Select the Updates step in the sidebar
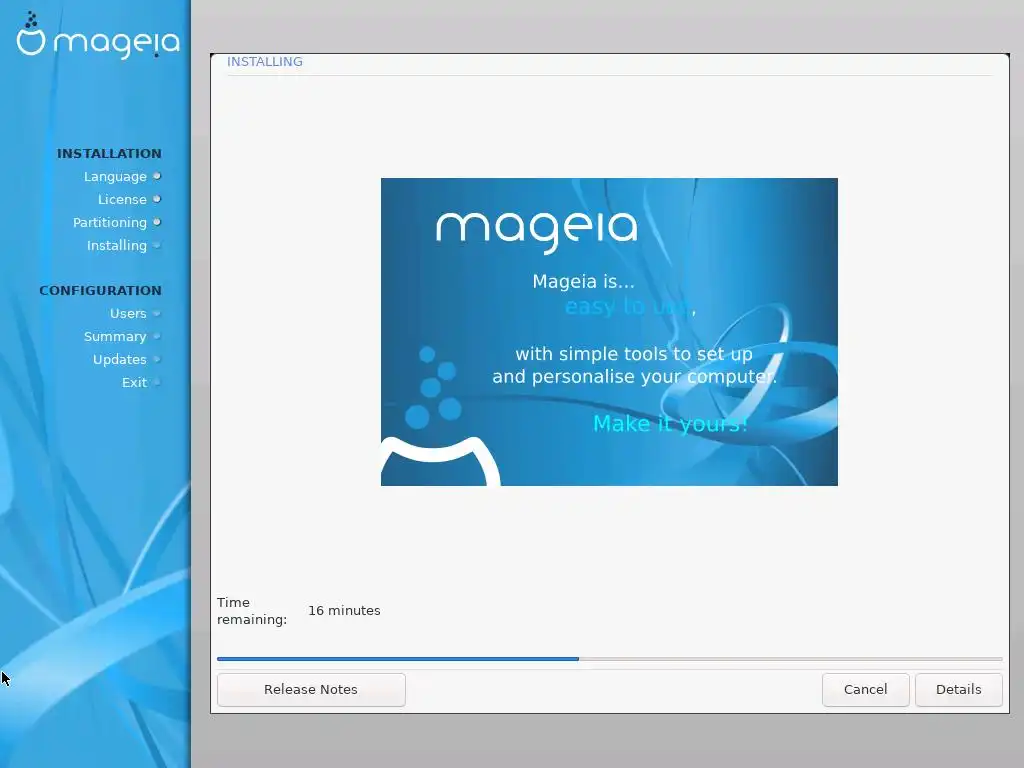The height and width of the screenshot is (768, 1024). coord(120,359)
